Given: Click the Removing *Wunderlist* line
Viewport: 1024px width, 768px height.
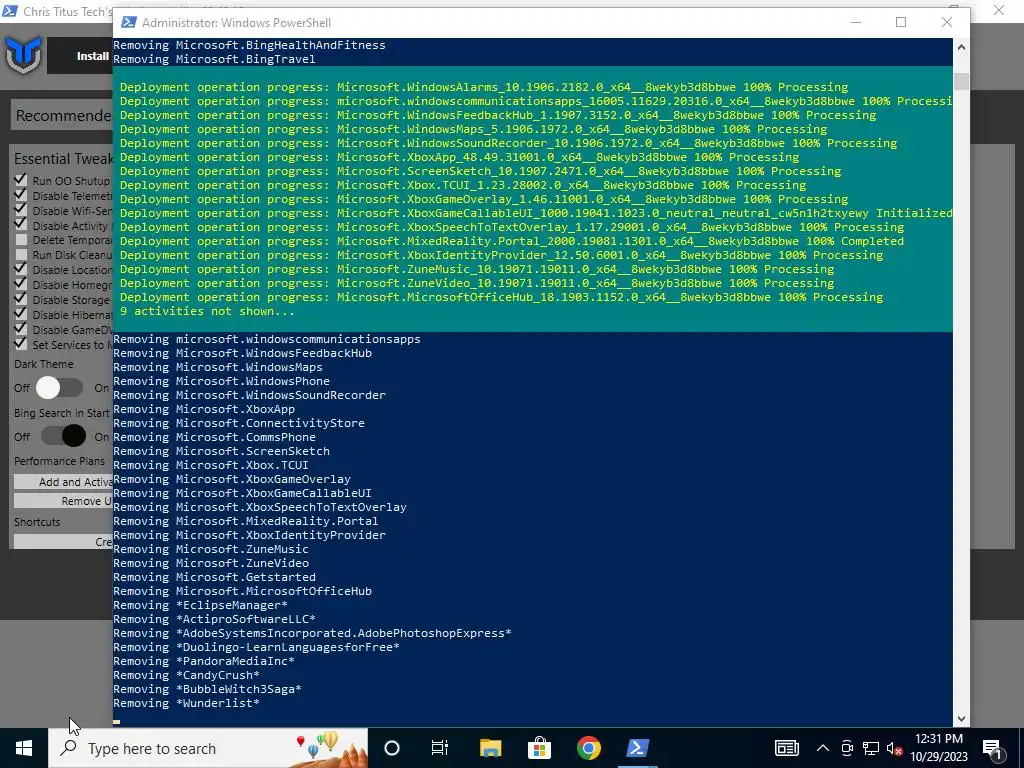Looking at the screenshot, I should pos(187,703).
